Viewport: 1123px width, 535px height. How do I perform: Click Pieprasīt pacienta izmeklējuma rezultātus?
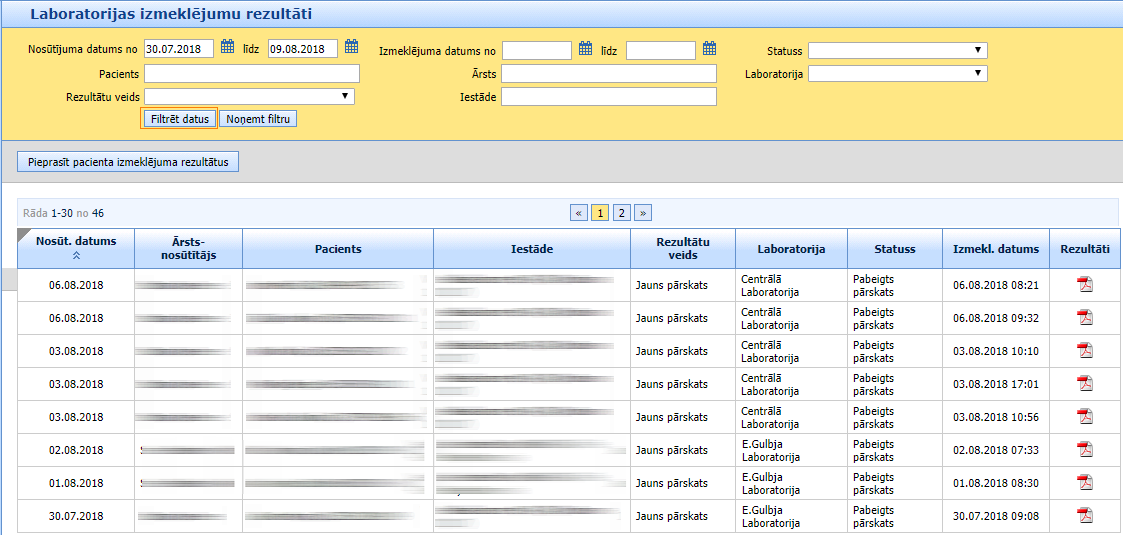(128, 162)
